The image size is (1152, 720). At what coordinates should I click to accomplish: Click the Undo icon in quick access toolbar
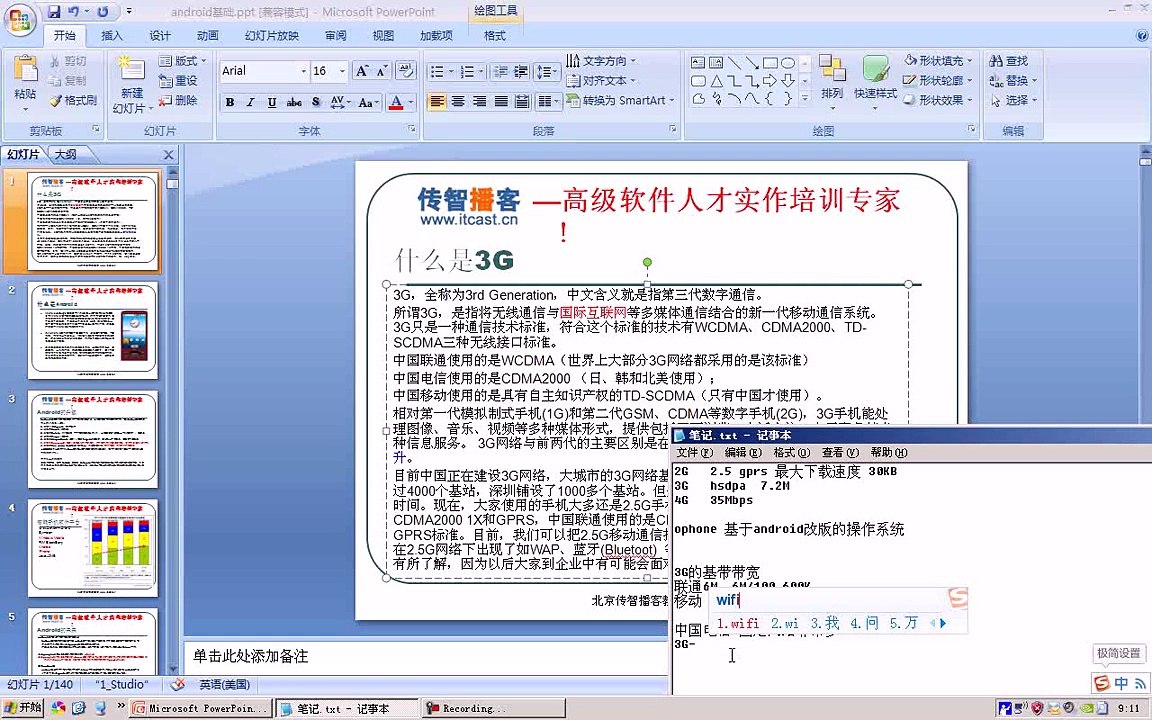click(73, 12)
